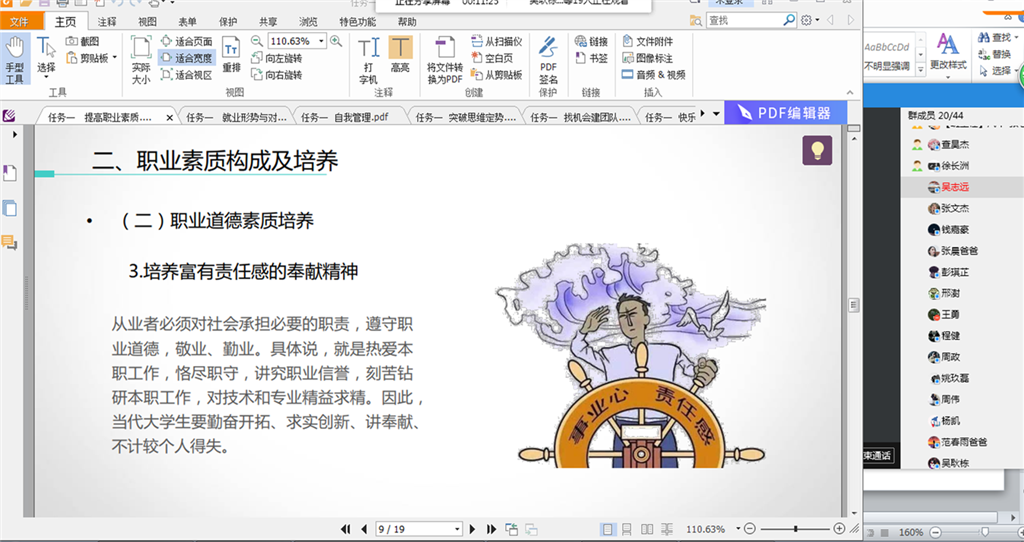Insert File Attachment (文件附件)
The width and height of the screenshot is (1024, 542).
647,41
